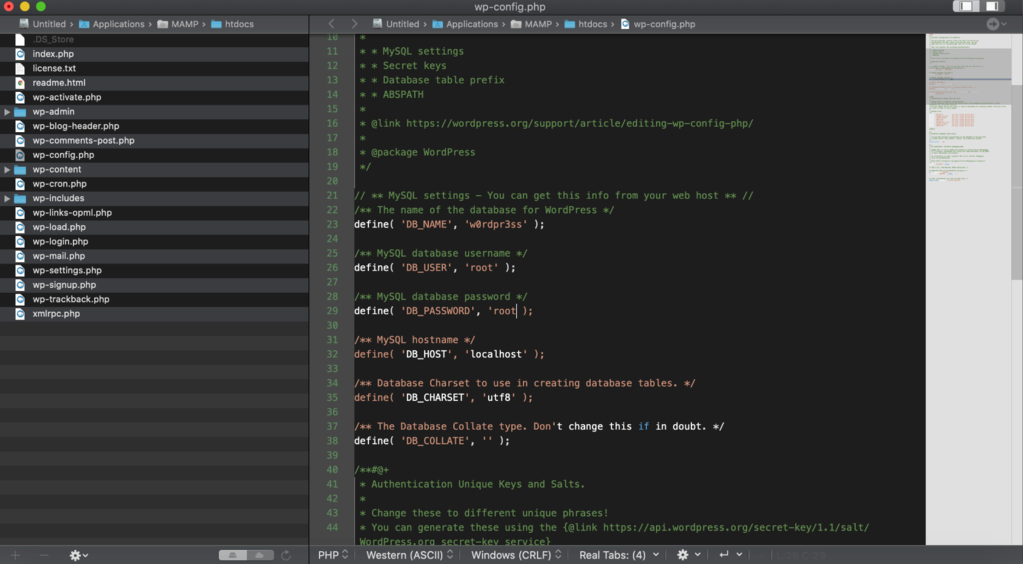Click the forward navigation arrow in path bar
Screen dimensions: 1023x564
pos(354,24)
